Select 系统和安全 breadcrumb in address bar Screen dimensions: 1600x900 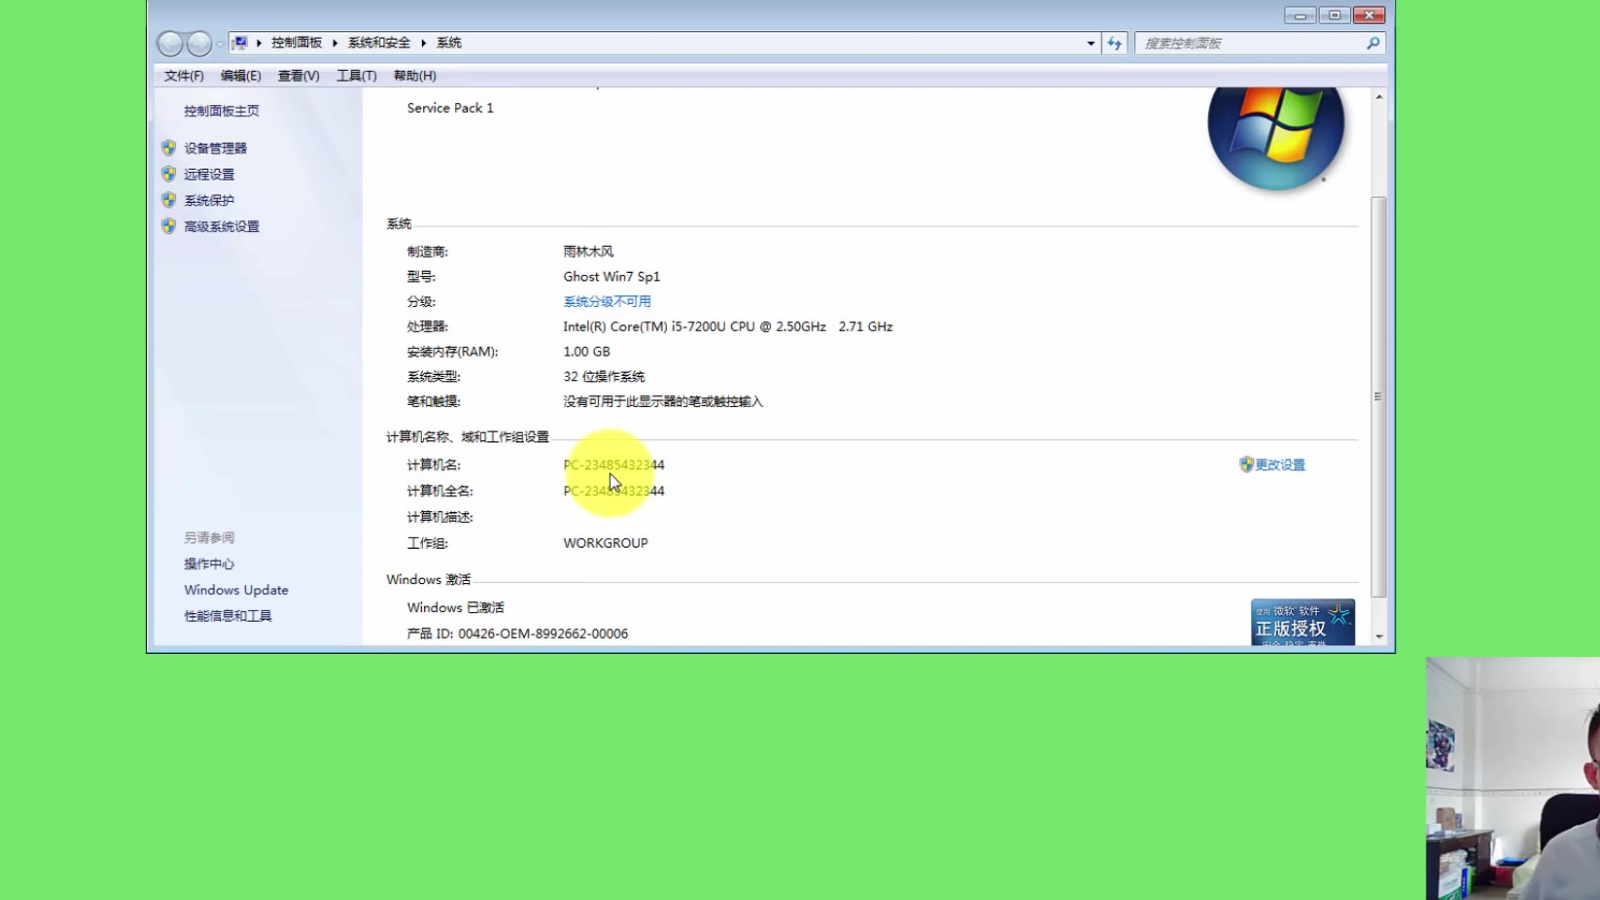tap(379, 43)
